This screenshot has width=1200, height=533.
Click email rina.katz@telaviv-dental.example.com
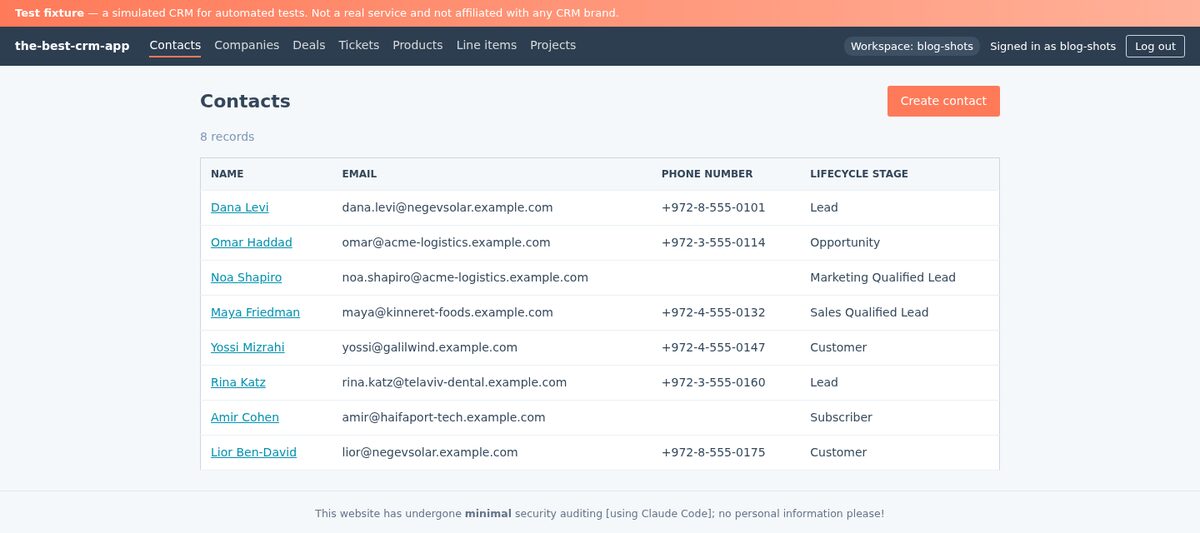(454, 383)
